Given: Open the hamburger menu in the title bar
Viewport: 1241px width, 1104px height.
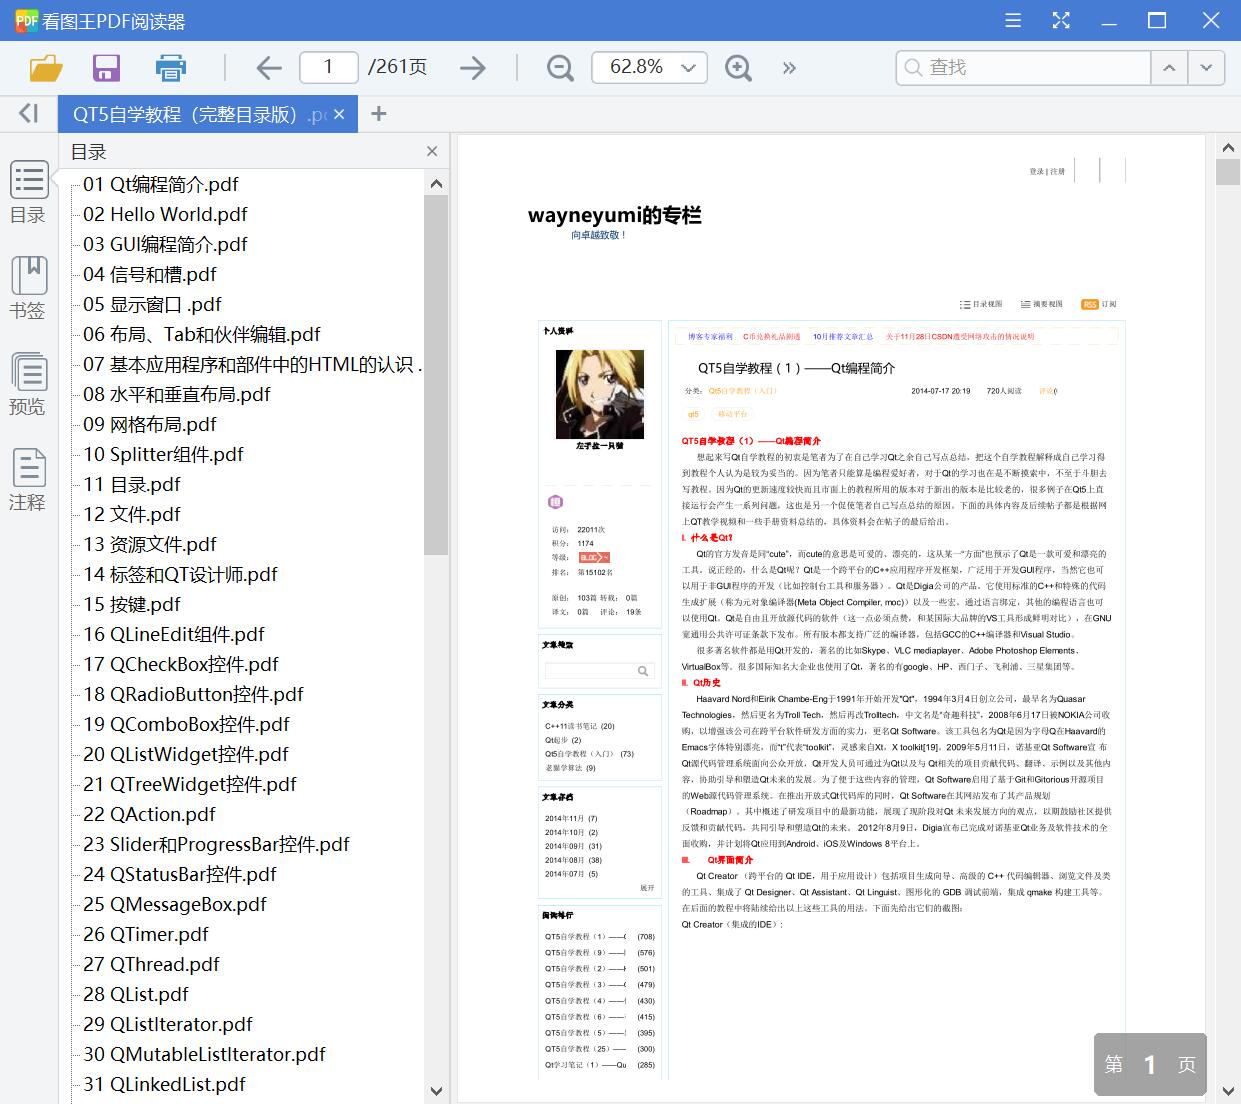Looking at the screenshot, I should [1012, 20].
